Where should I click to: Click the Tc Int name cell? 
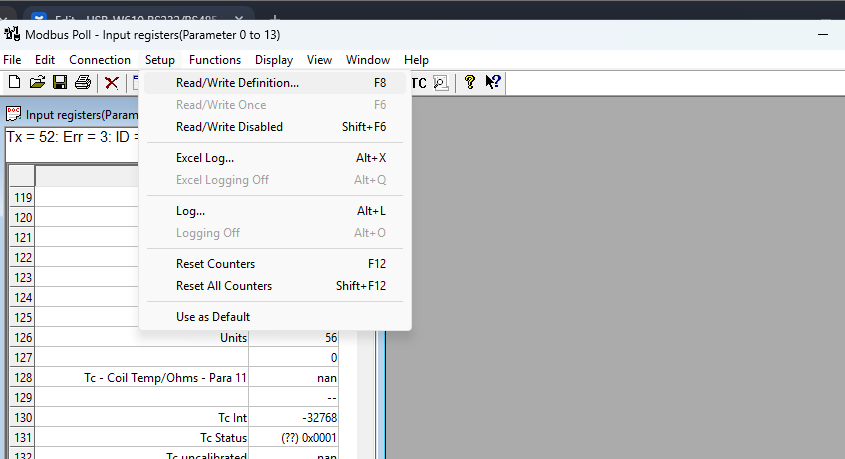pos(142,418)
